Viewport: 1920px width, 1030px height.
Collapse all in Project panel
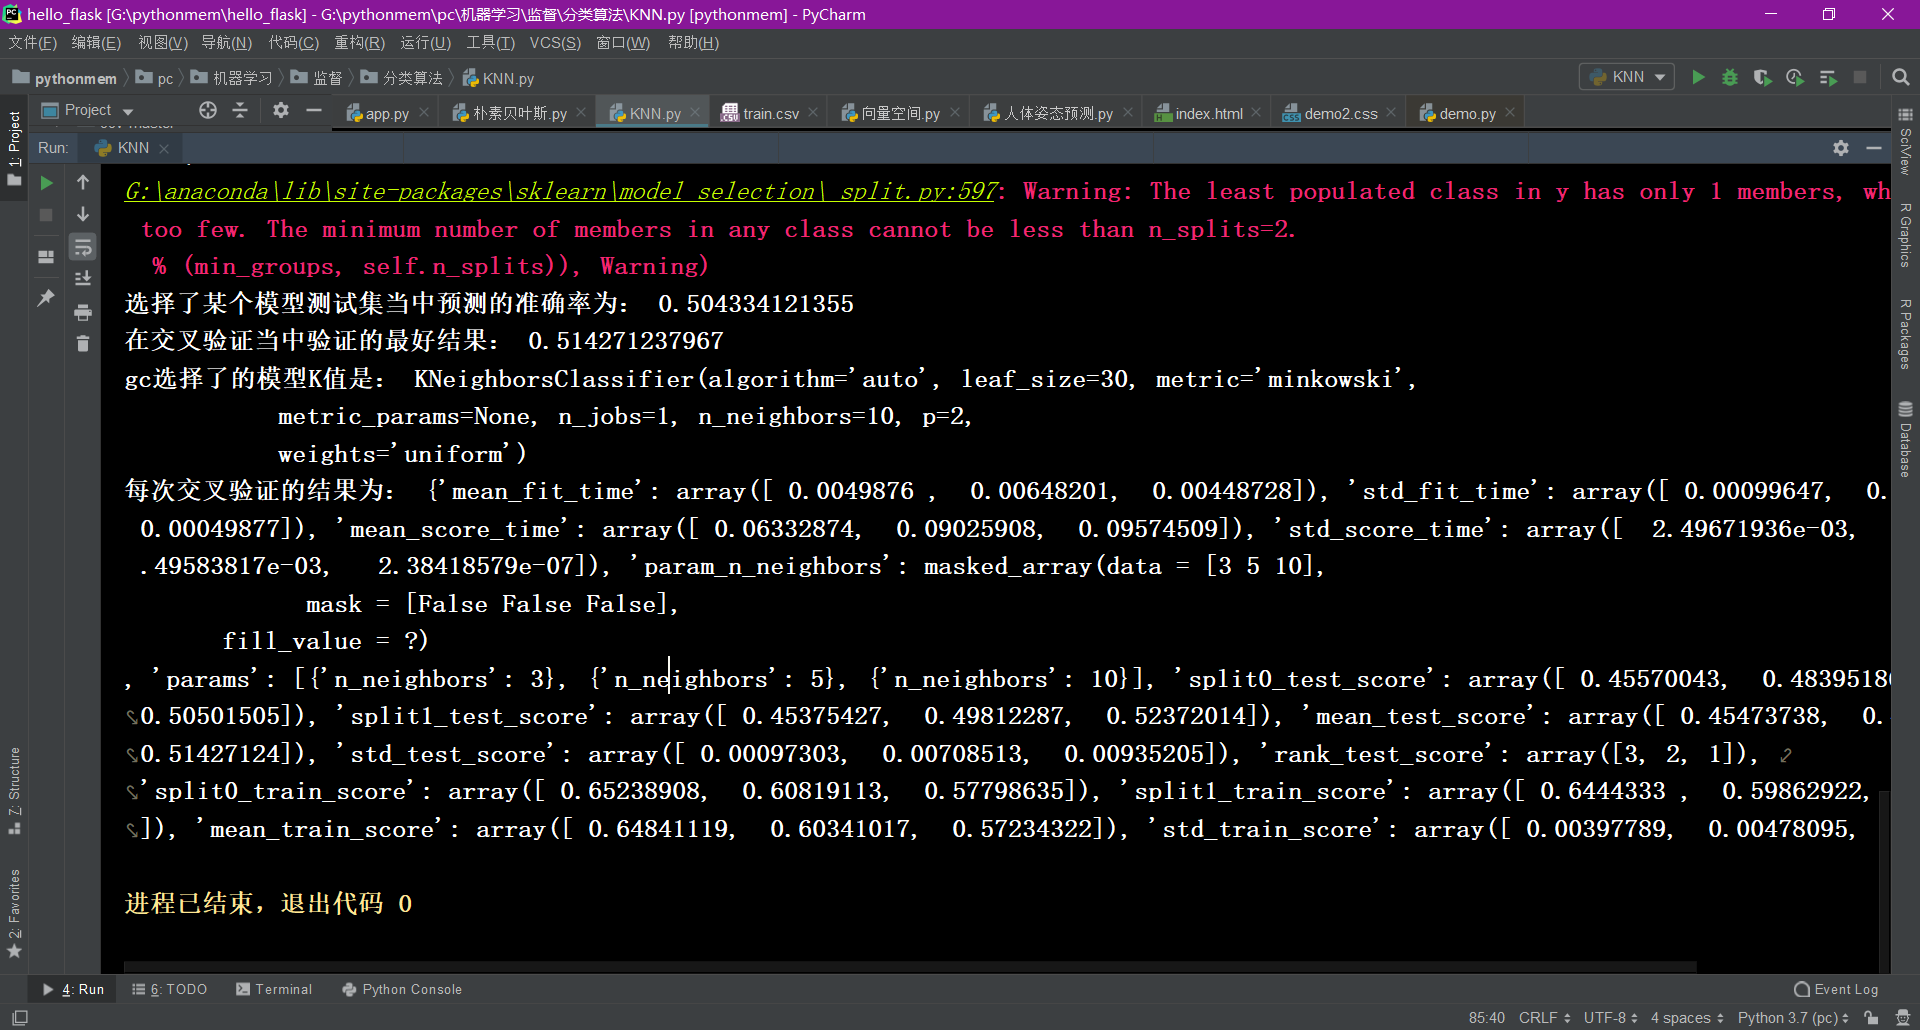point(240,110)
